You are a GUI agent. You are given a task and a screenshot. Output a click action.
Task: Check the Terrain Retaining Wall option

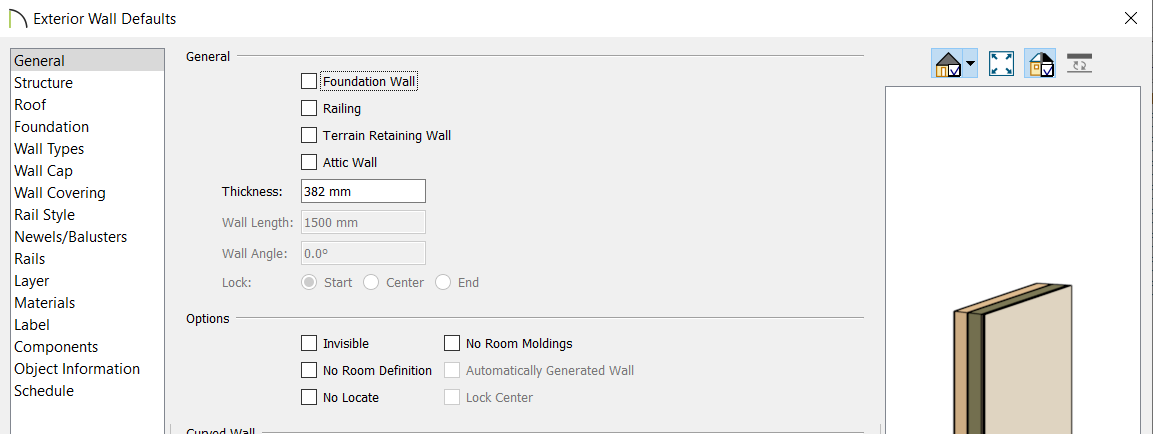pyautogui.click(x=309, y=135)
